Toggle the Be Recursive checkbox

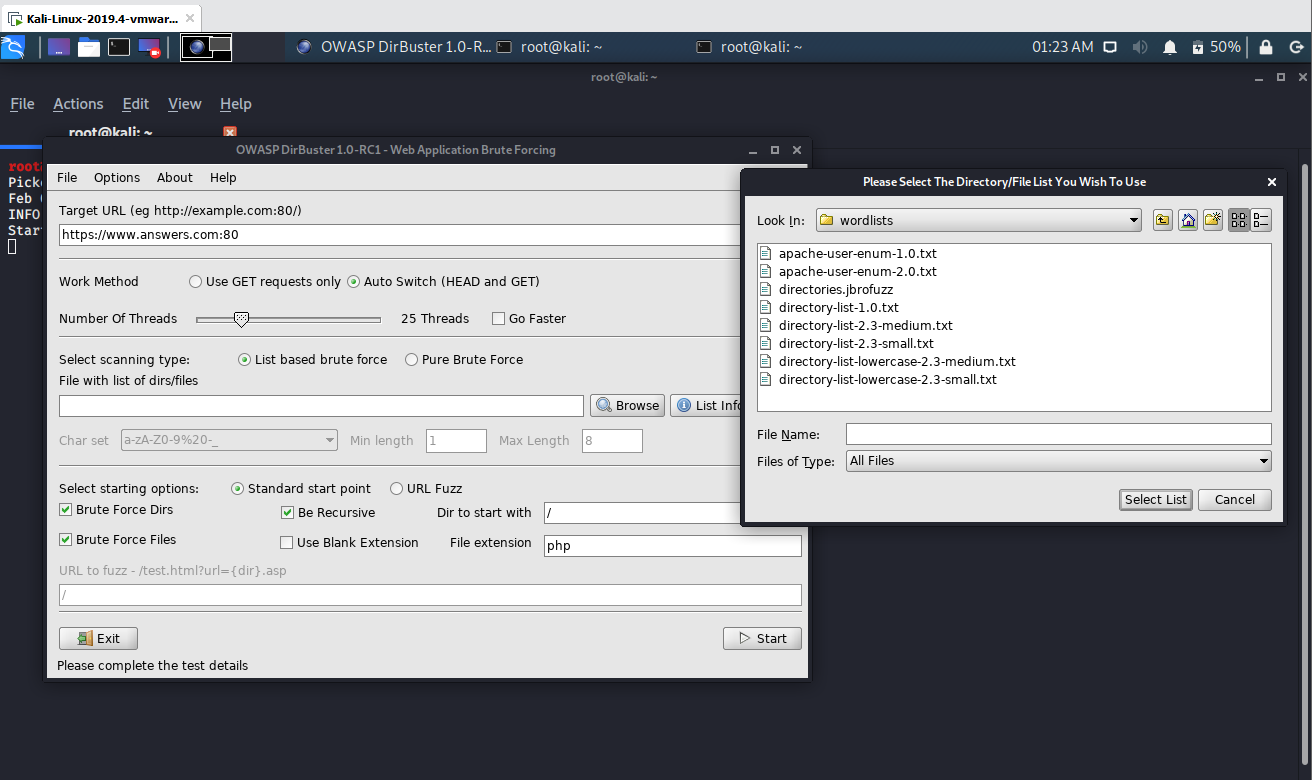[x=328, y=513]
